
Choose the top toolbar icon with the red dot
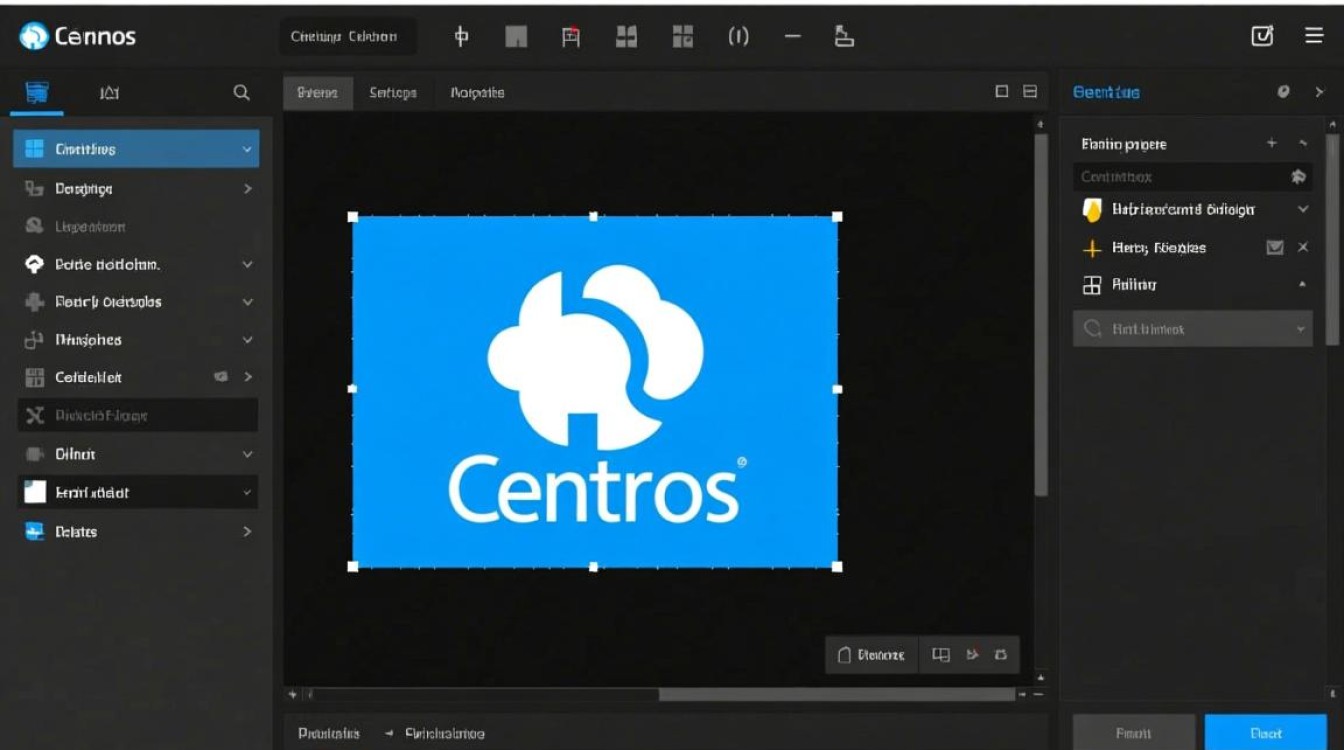(571, 37)
